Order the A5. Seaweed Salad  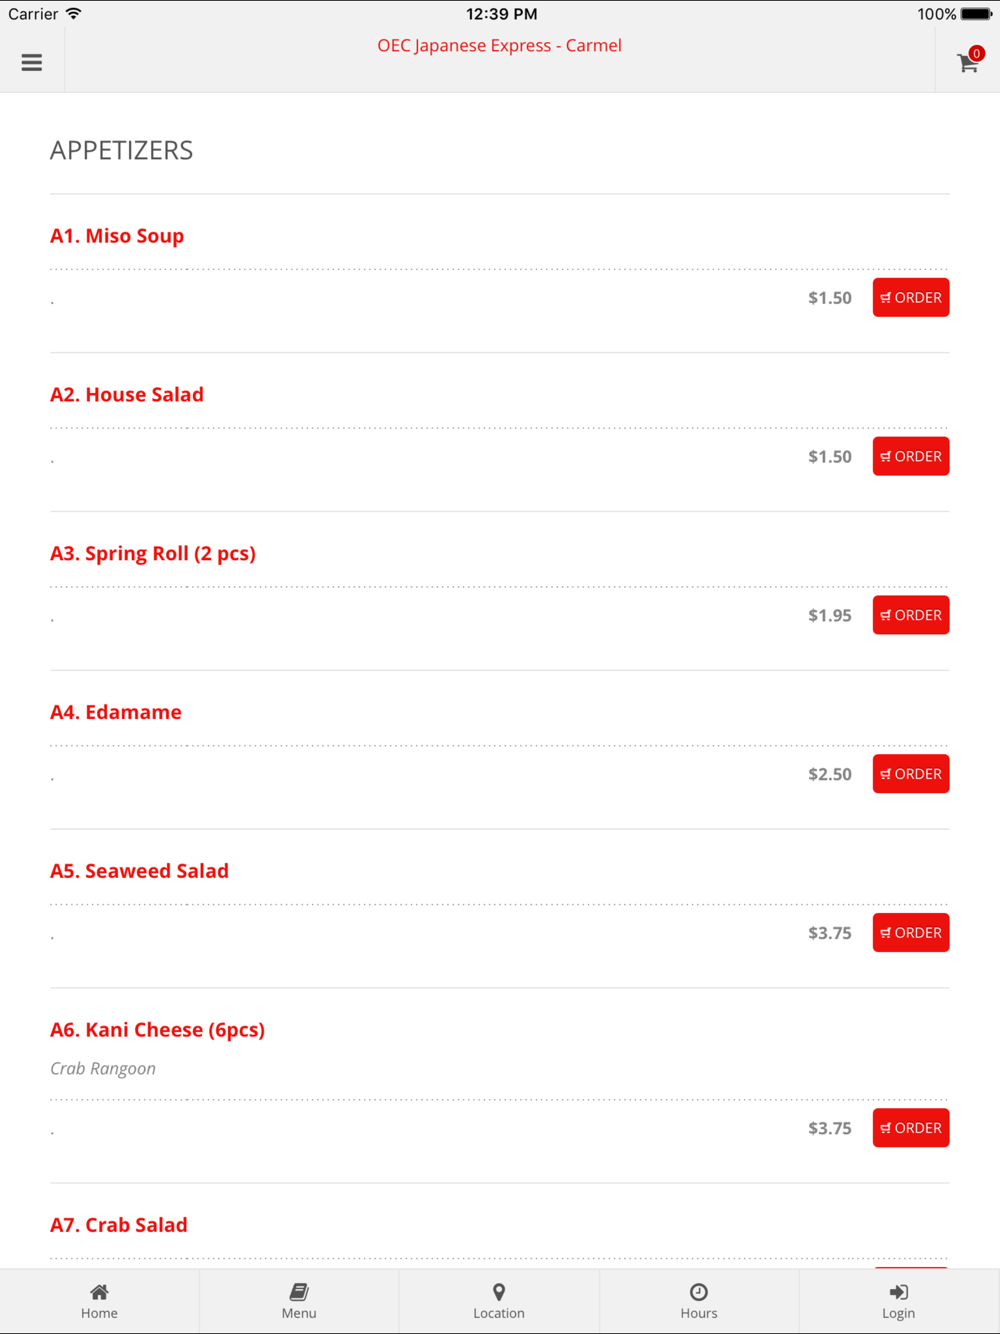click(x=911, y=933)
